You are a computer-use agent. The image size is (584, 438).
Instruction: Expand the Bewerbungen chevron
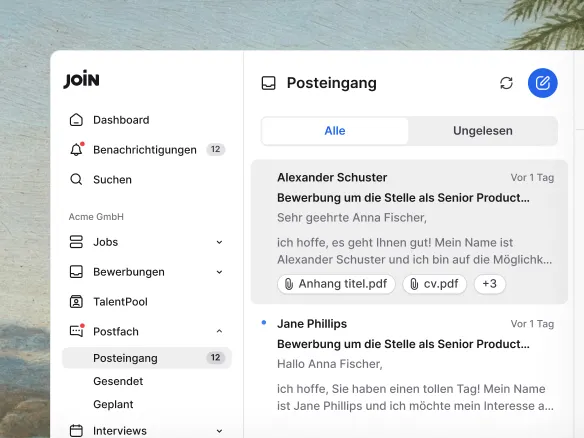click(219, 272)
